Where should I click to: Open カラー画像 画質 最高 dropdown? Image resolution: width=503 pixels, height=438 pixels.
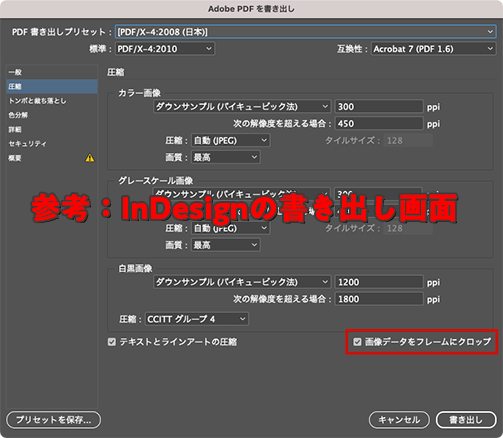226,157
